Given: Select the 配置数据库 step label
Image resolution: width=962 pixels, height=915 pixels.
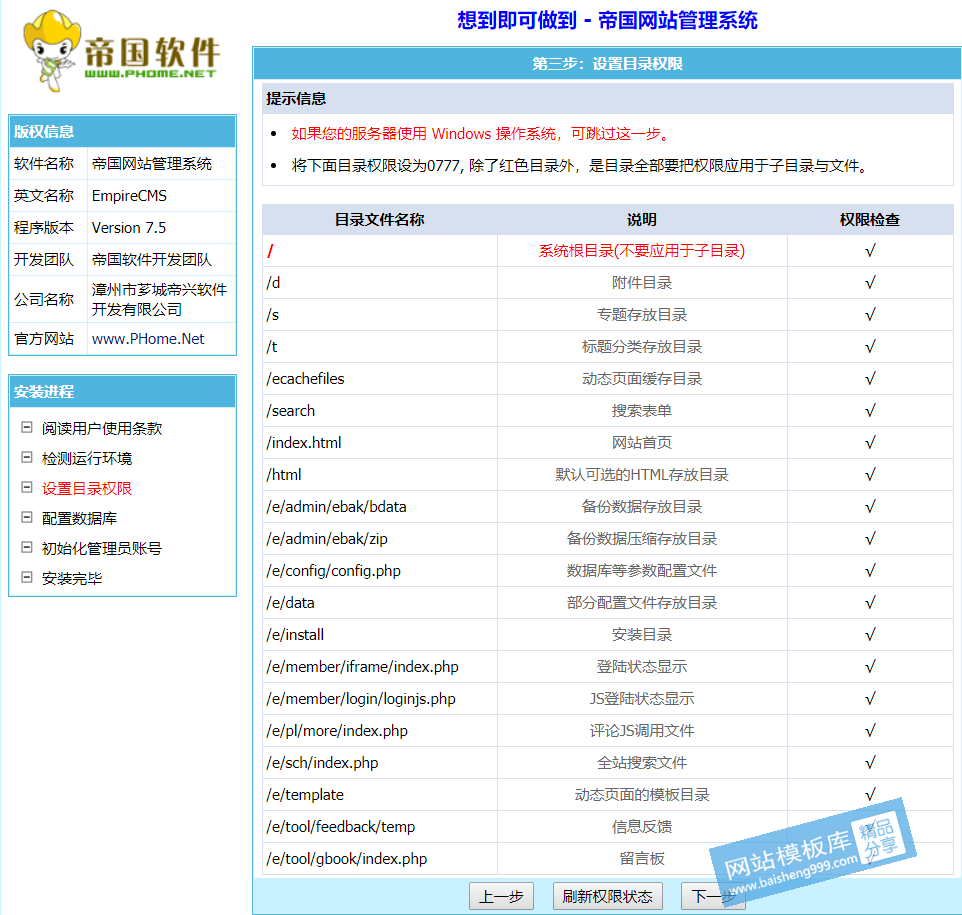Looking at the screenshot, I should tap(80, 519).
